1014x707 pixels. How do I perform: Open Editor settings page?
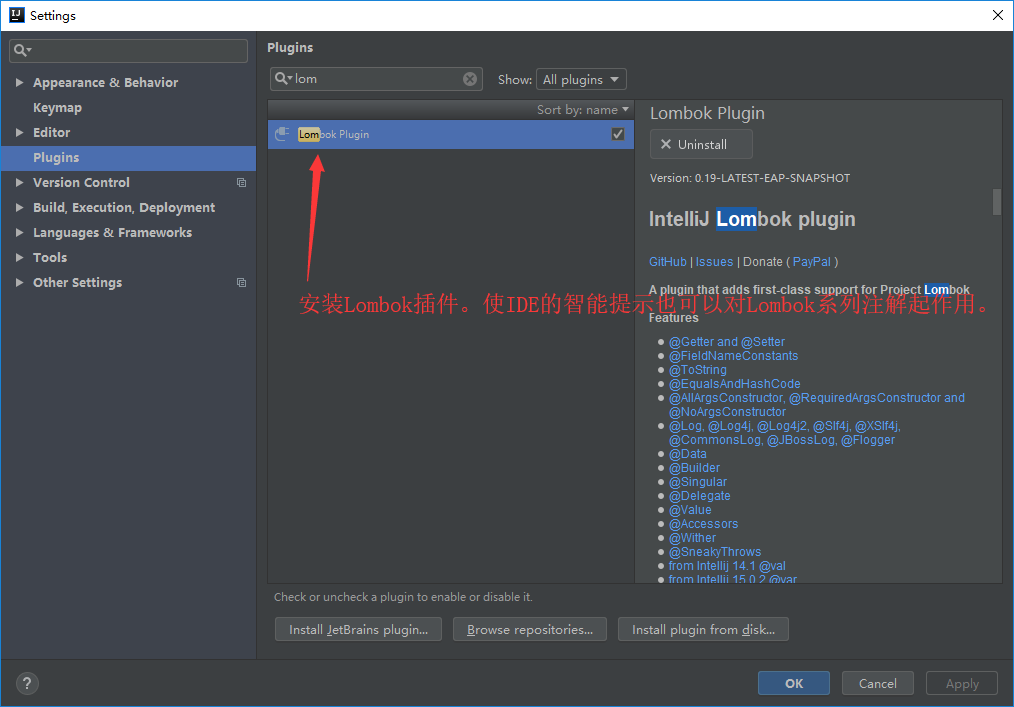pyautogui.click(x=52, y=133)
